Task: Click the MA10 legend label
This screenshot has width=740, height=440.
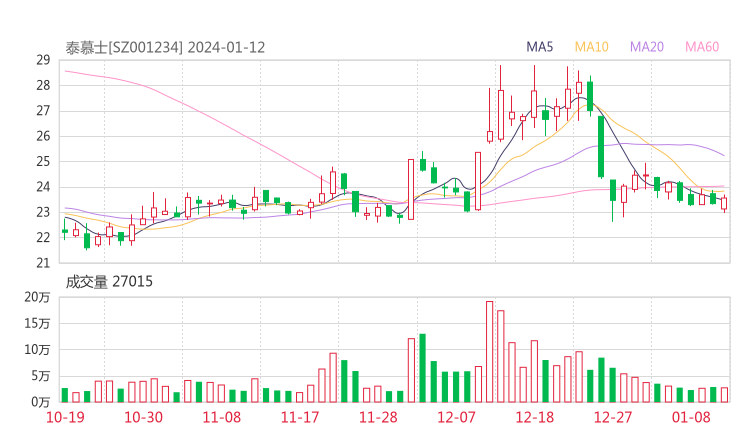Action: [x=591, y=47]
